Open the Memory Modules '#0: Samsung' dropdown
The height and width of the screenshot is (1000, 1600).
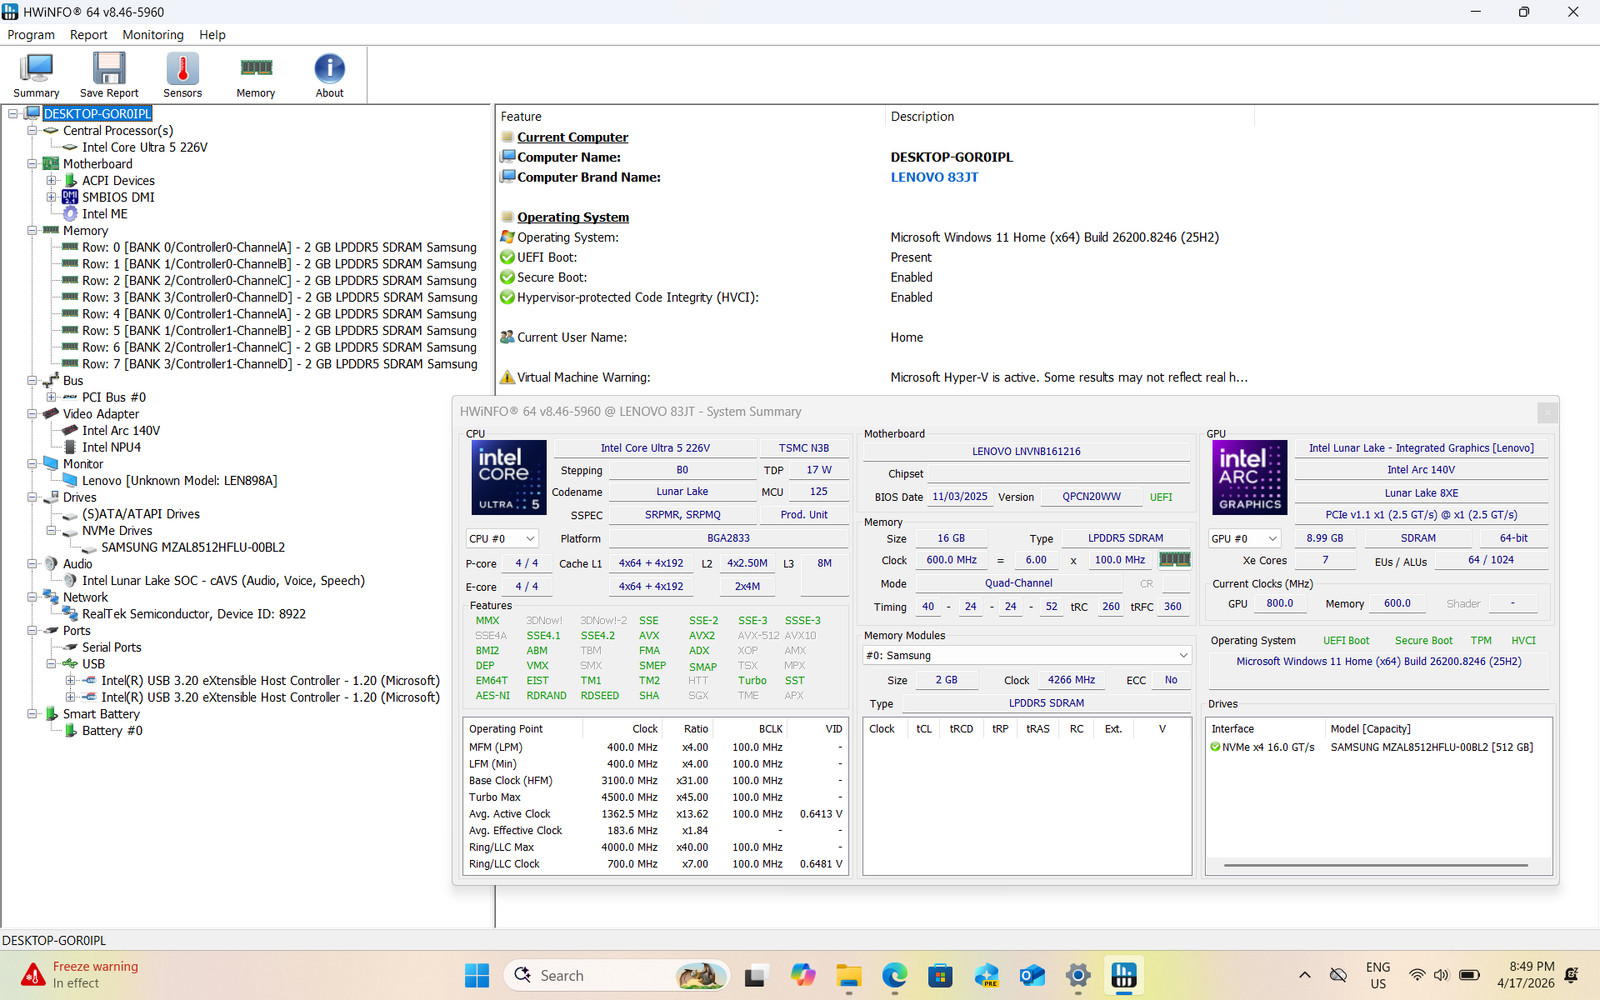(x=1027, y=655)
